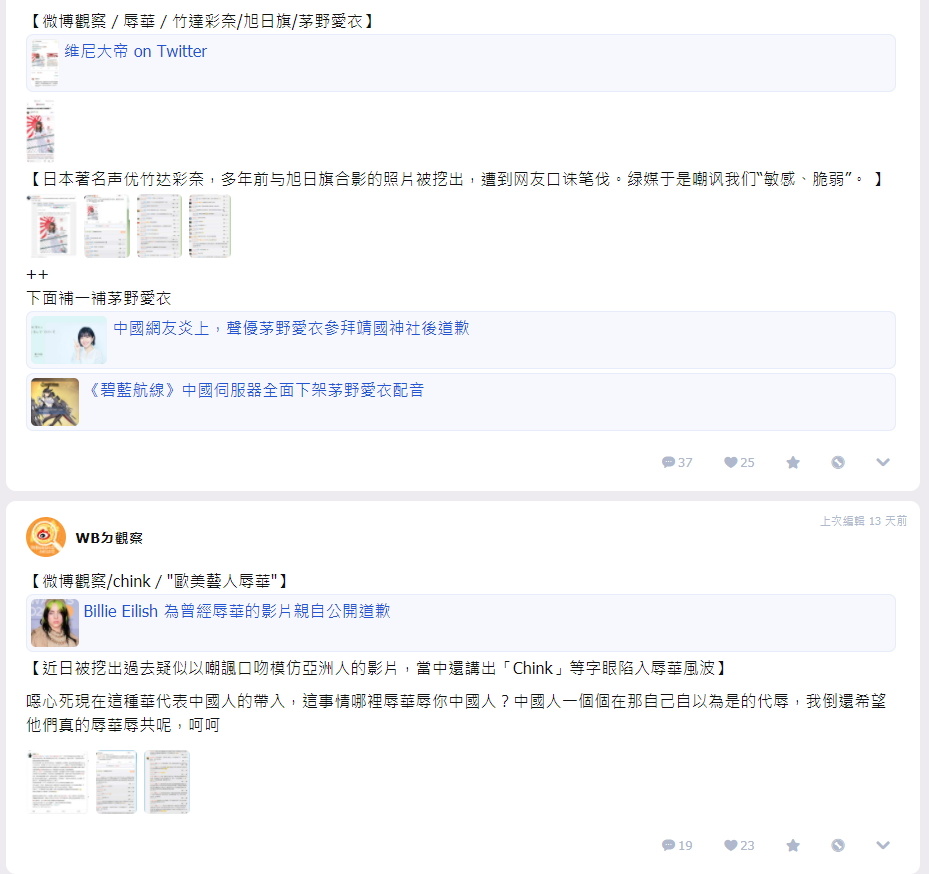Click replurk icon on the second post
929x874 pixels.
coord(838,845)
